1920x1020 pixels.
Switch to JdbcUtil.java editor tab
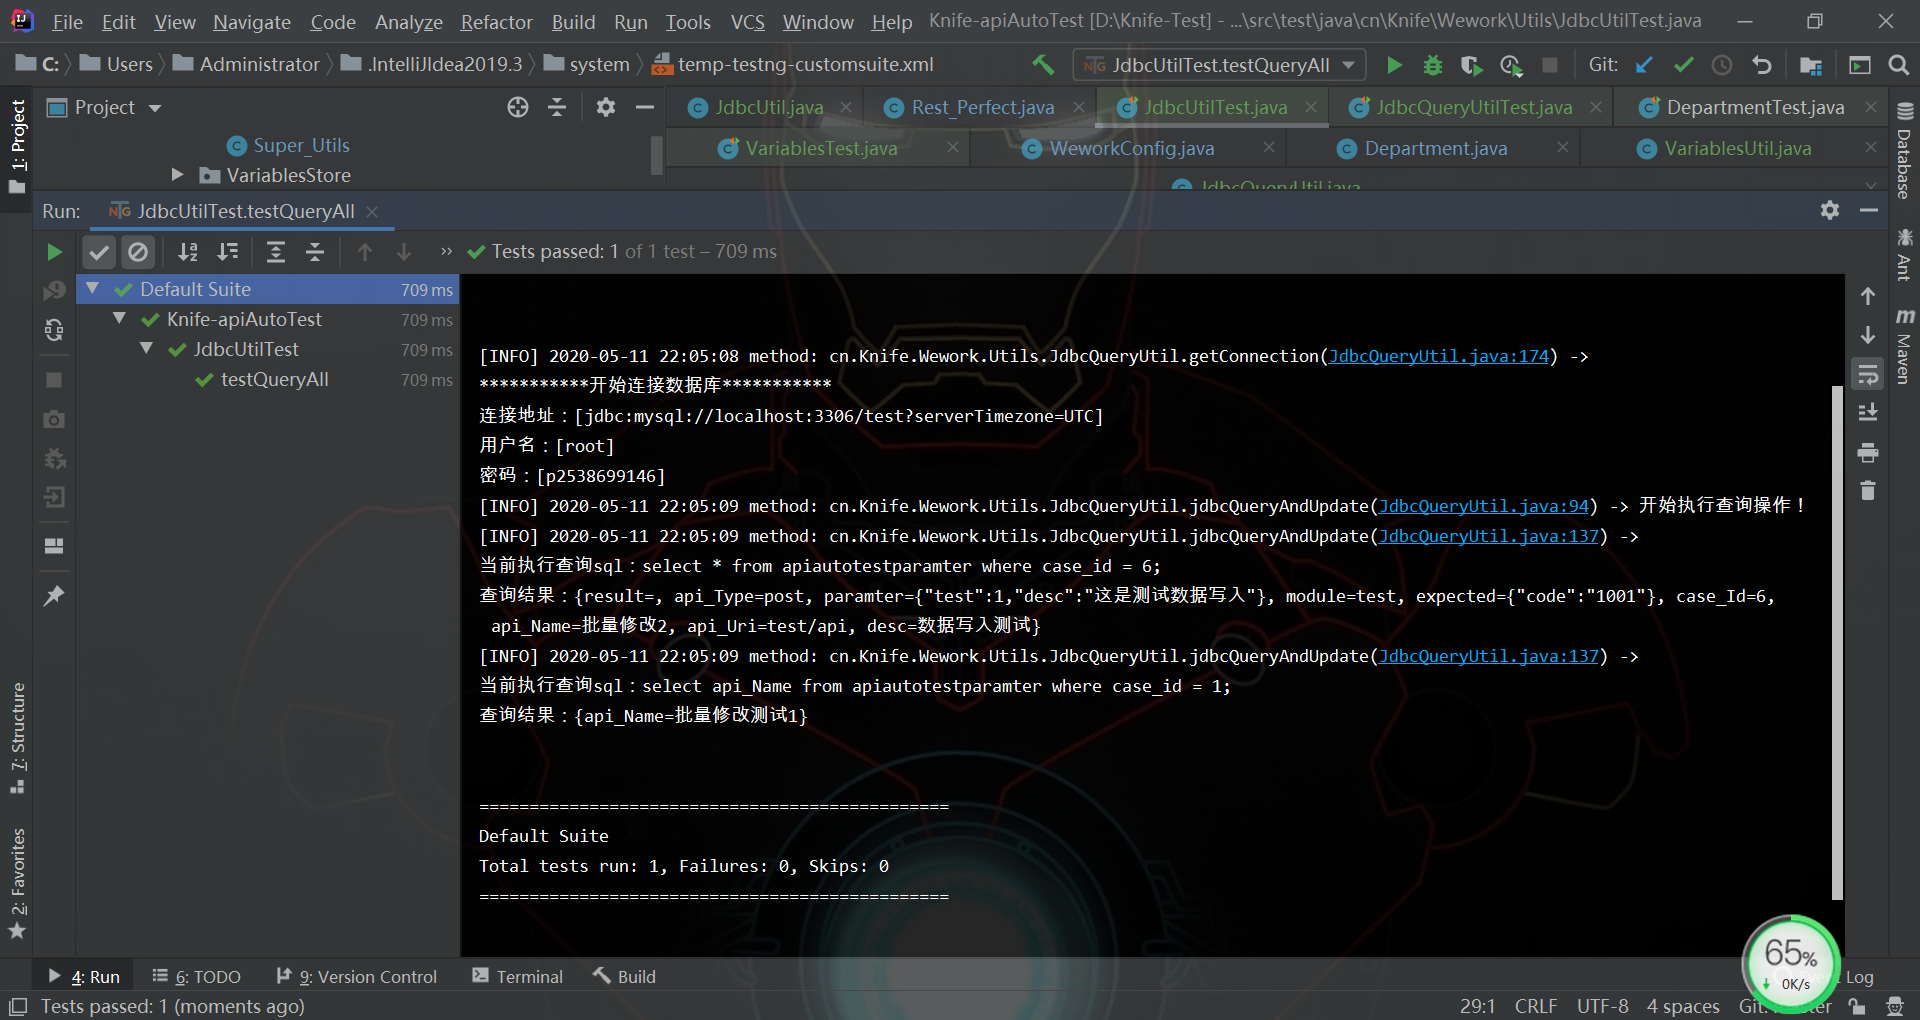(x=769, y=107)
